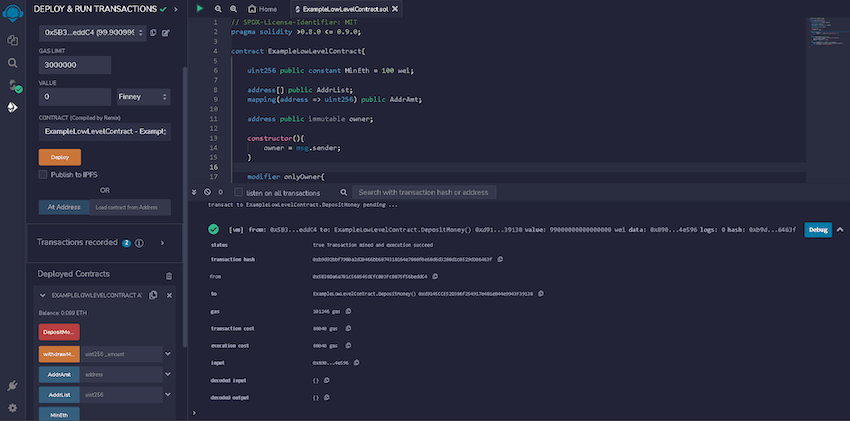Show Transactions recorded info icon
The image size is (850, 421).
coord(139,243)
